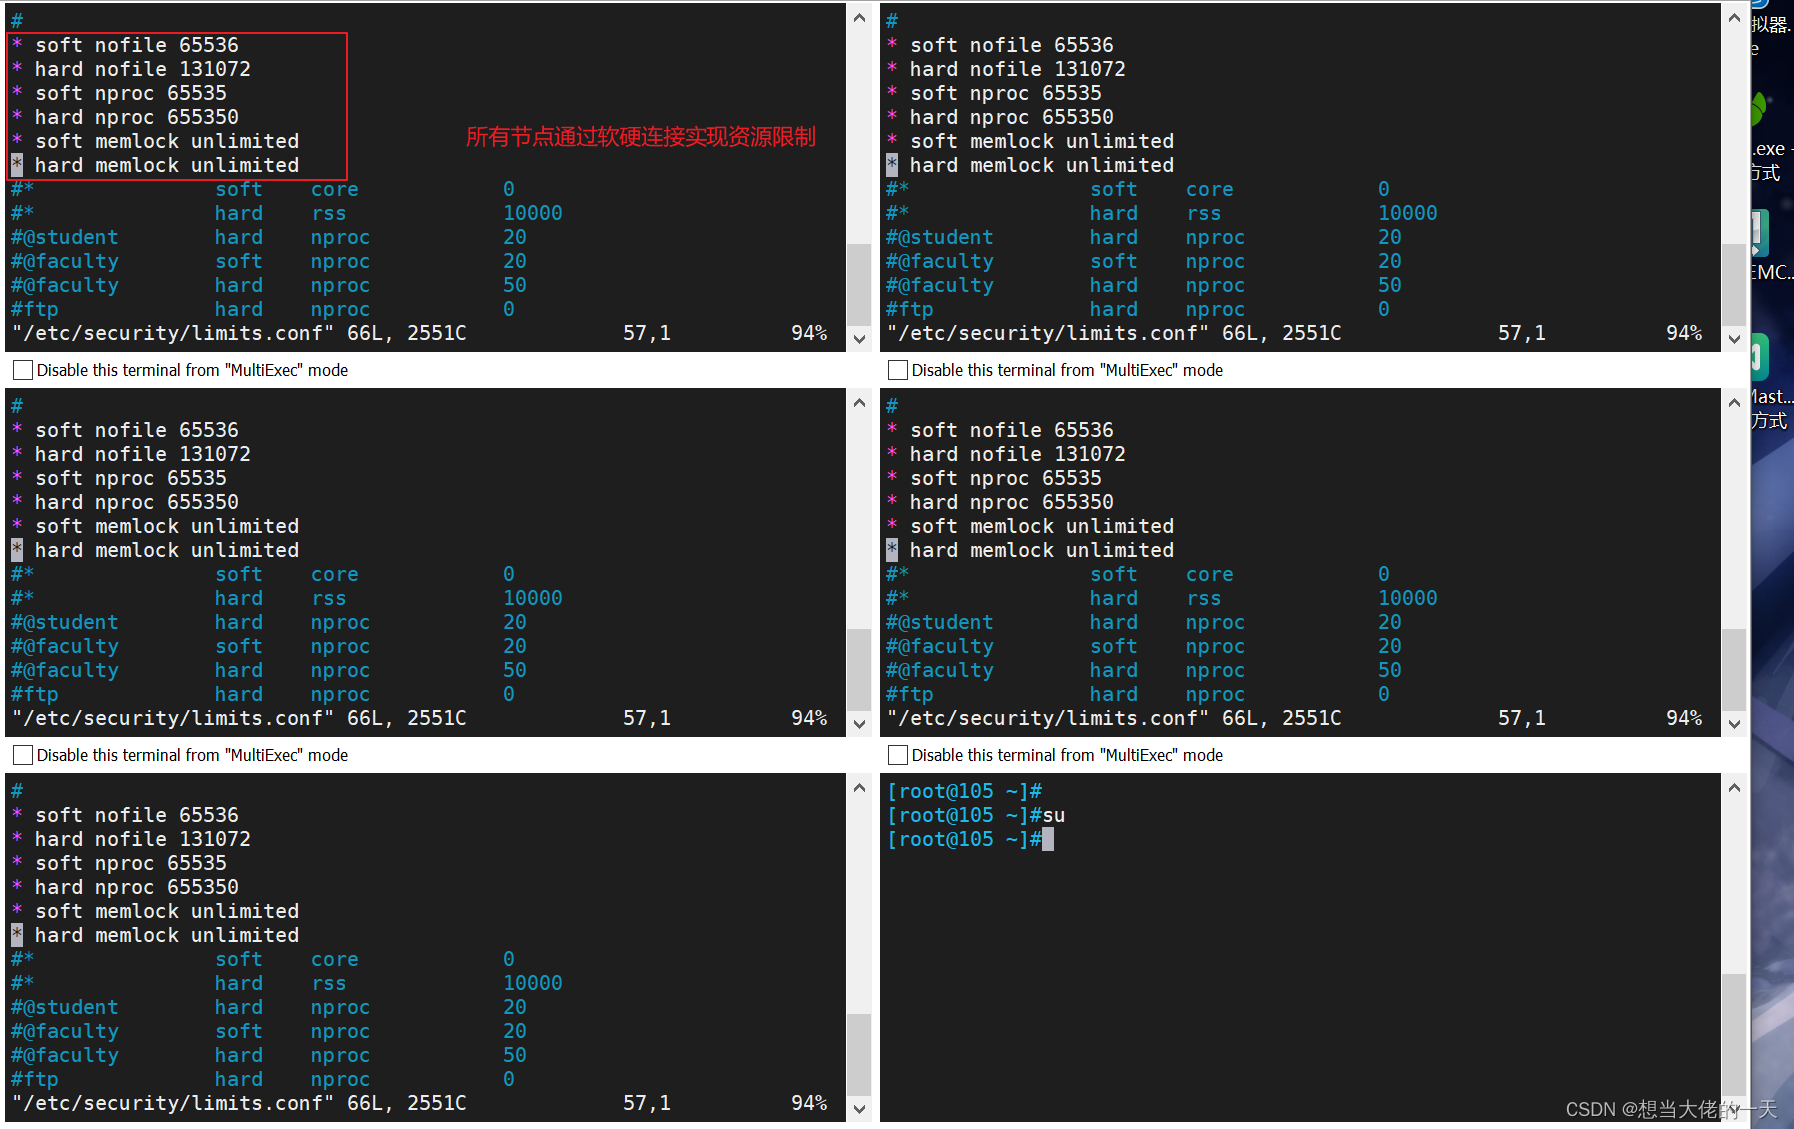
Task: Click scrollbar thumb of bottom-left terminal
Action: click(x=859, y=1054)
